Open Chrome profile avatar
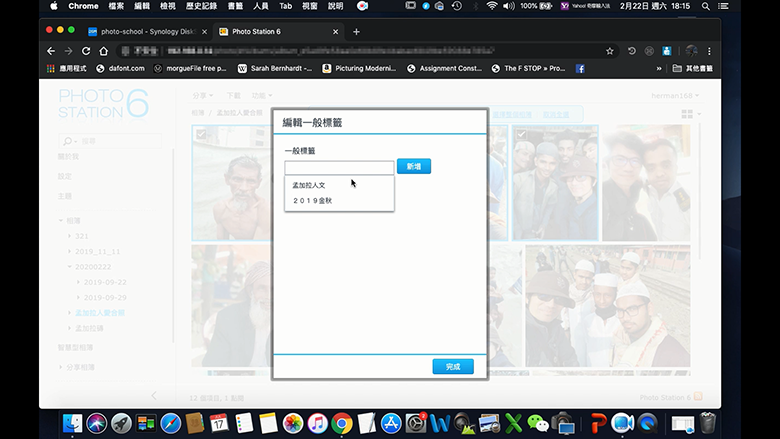 pos(691,51)
